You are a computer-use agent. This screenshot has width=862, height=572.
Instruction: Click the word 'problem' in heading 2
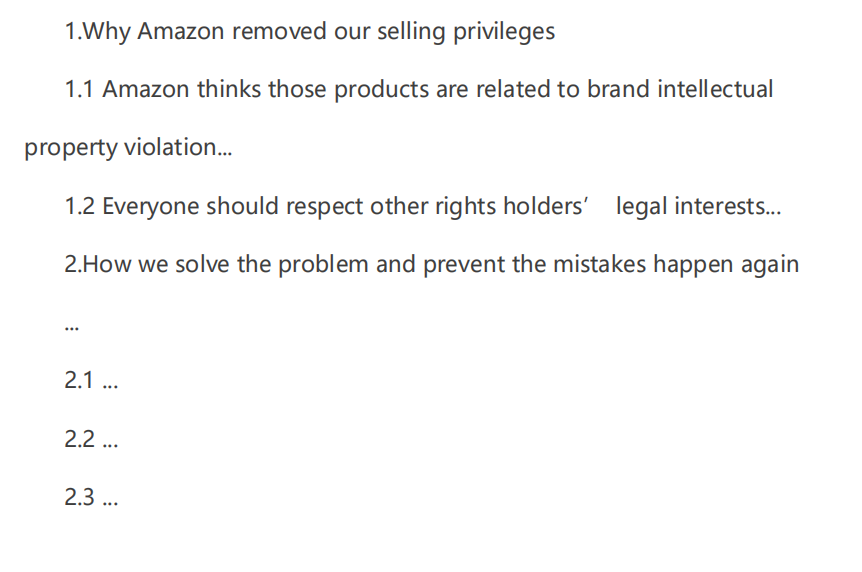coord(323,265)
